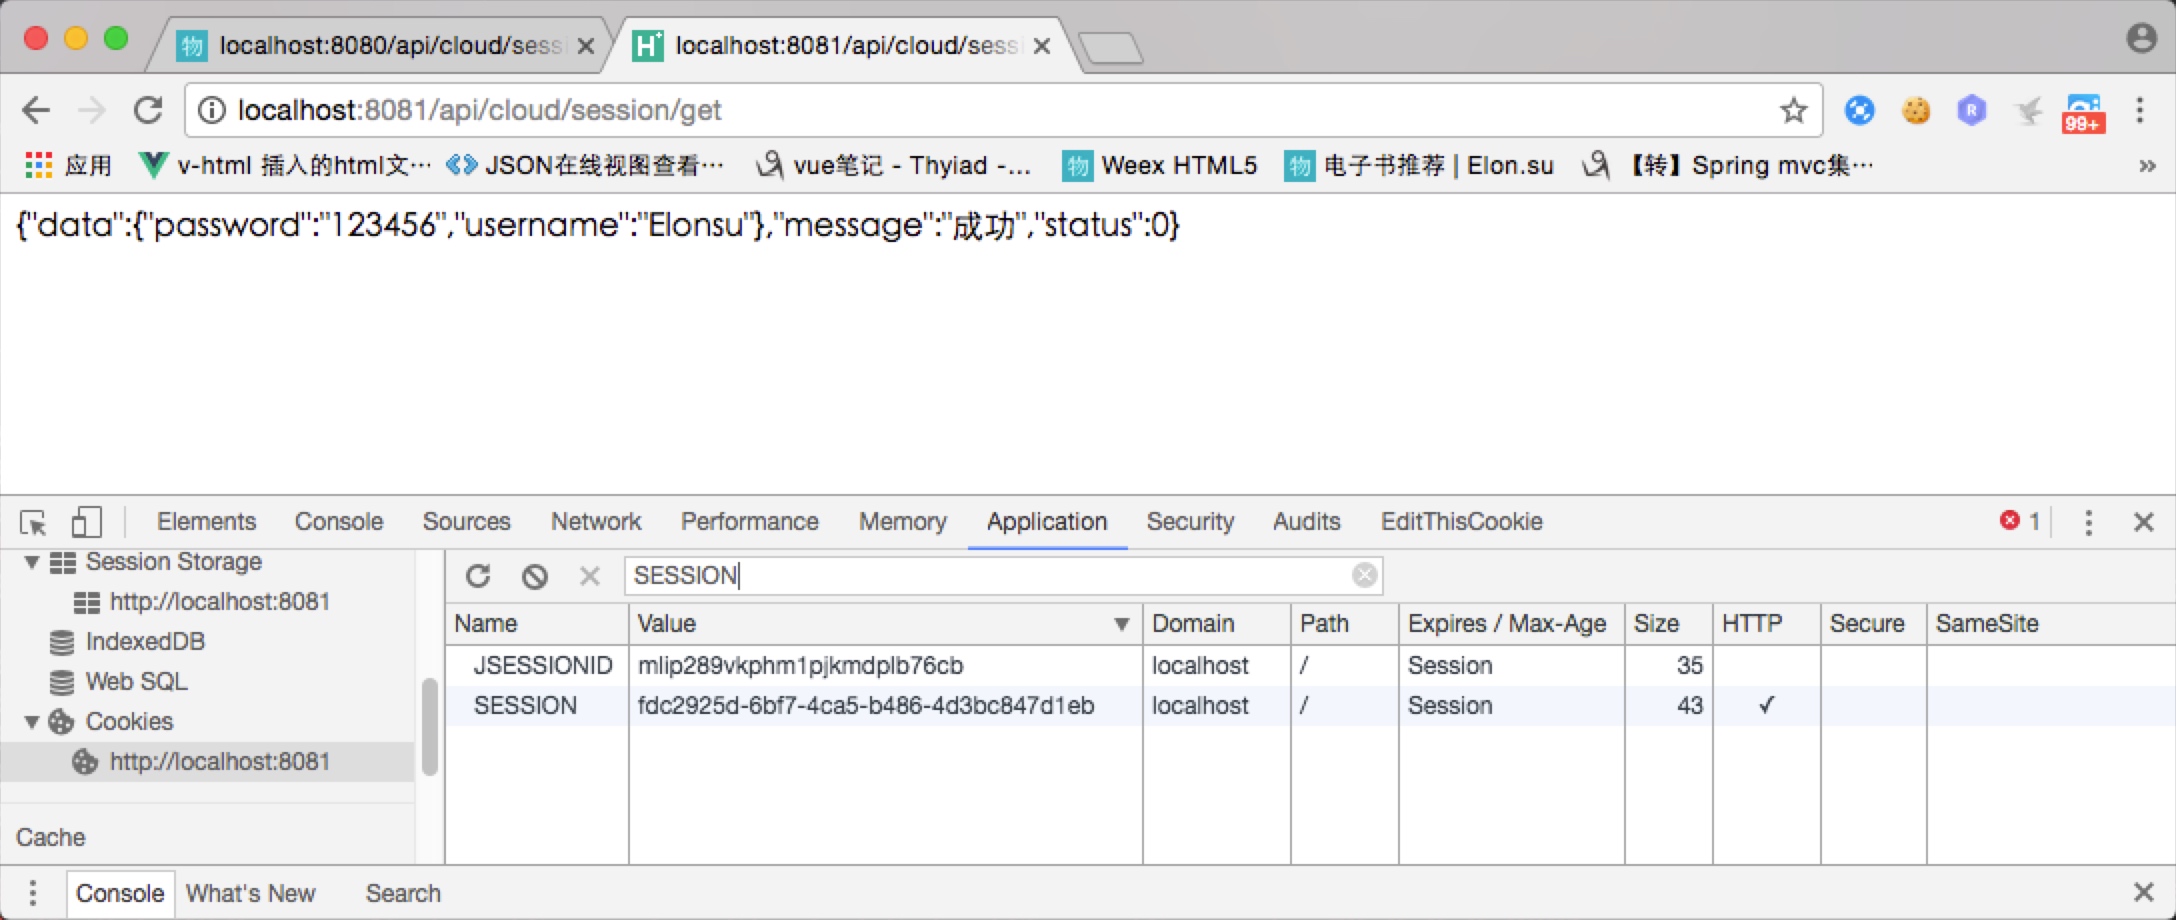
Task: Select the SESSION cookie row
Action: point(1310,706)
